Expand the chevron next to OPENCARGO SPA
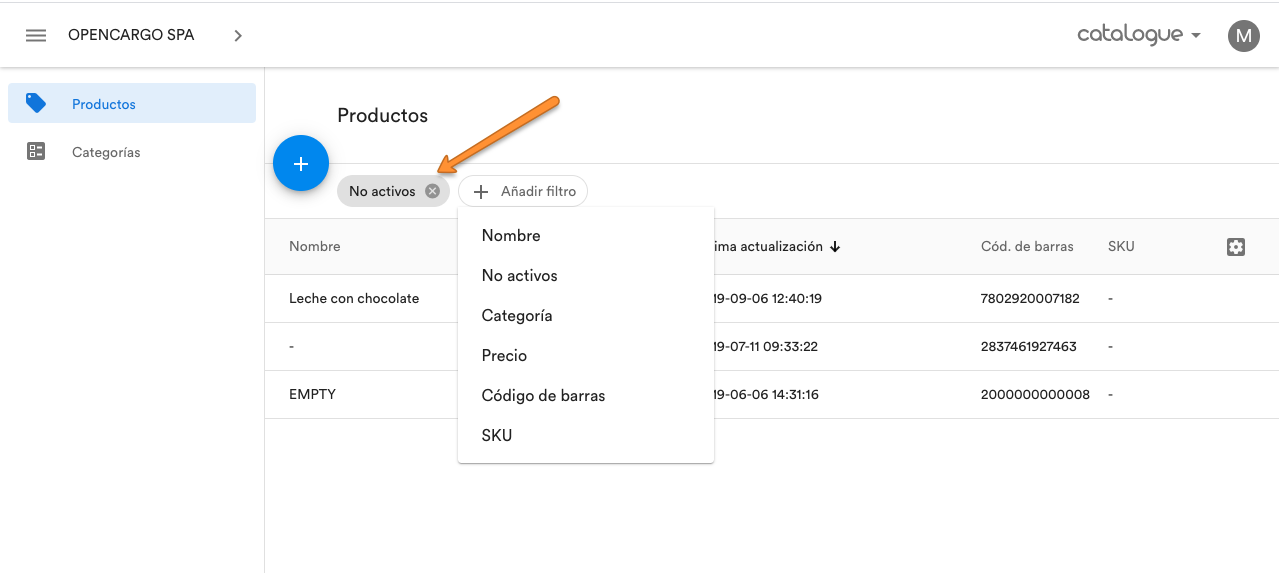1279x573 pixels. (238, 36)
